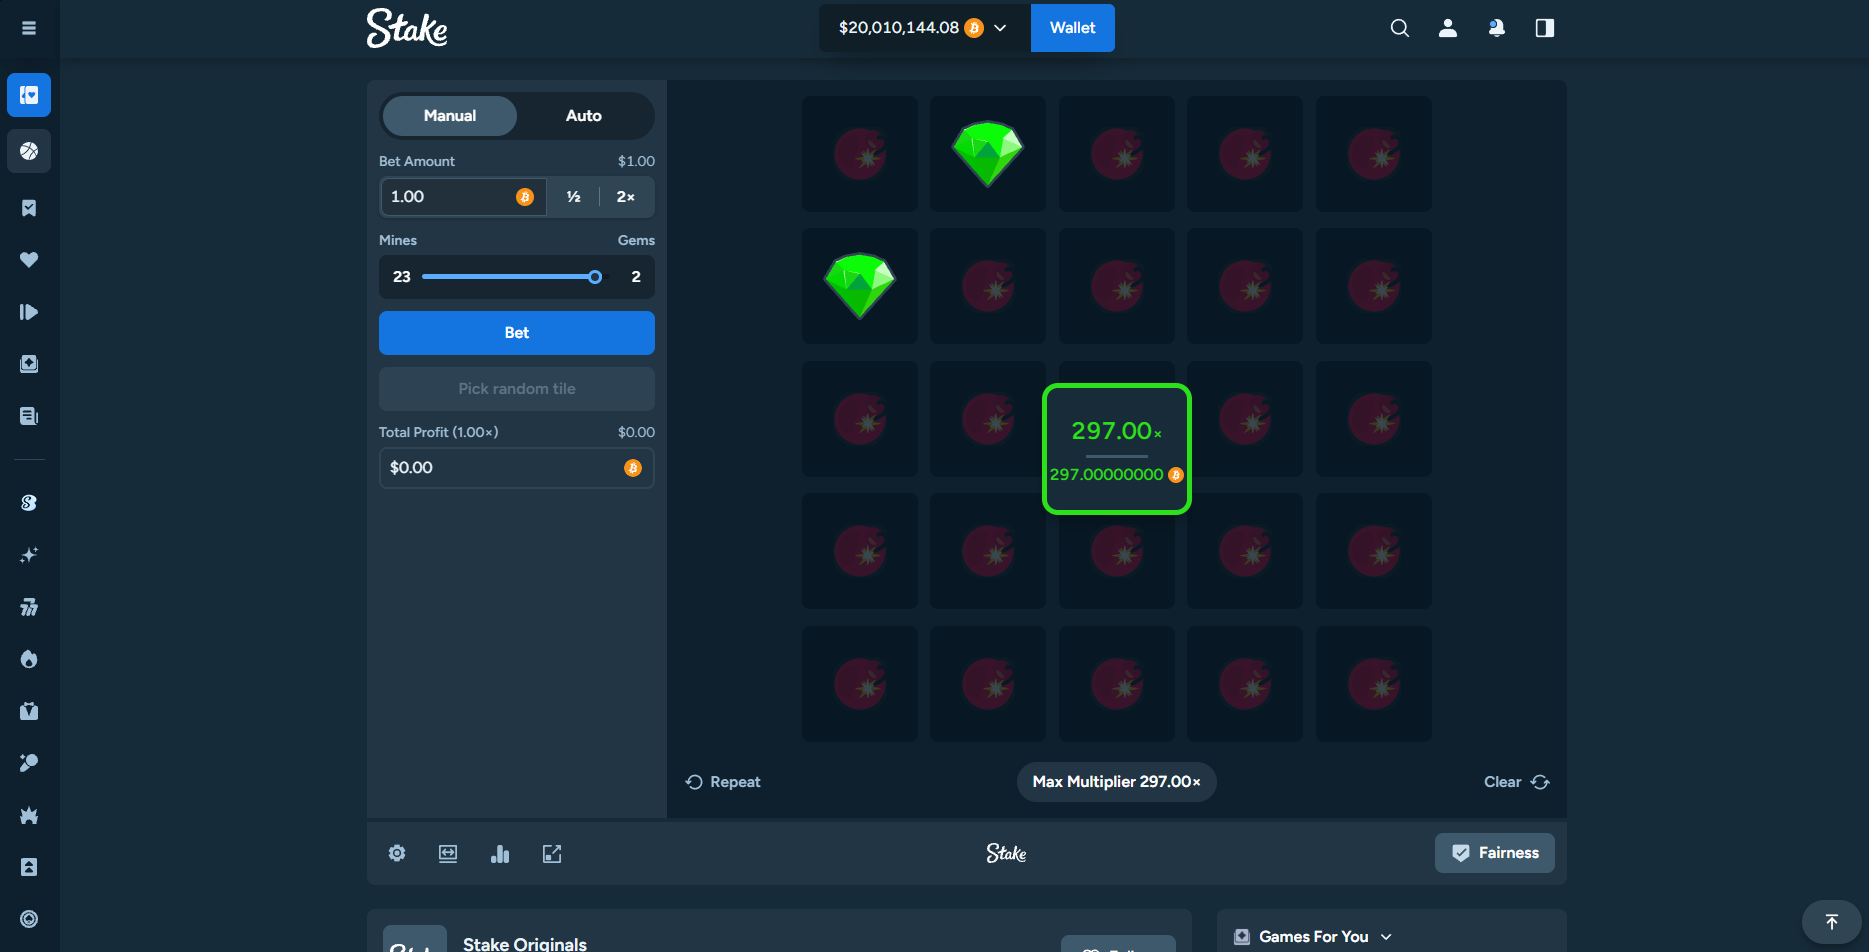Double the bet amount with 2×
The image size is (1869, 952).
click(x=626, y=197)
